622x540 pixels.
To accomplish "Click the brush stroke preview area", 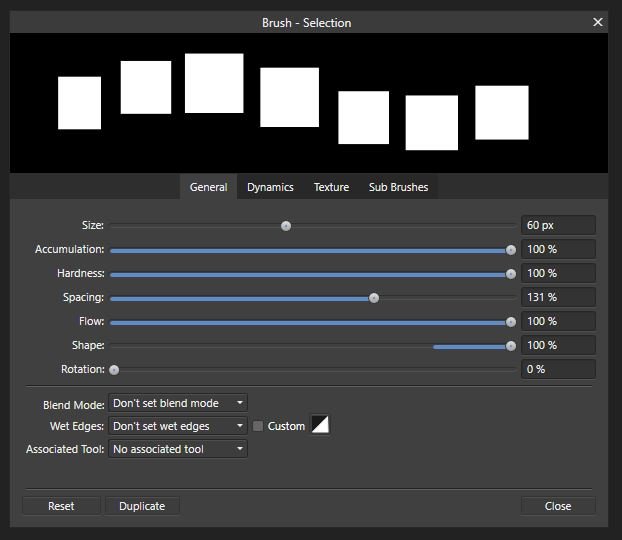I will point(309,103).
